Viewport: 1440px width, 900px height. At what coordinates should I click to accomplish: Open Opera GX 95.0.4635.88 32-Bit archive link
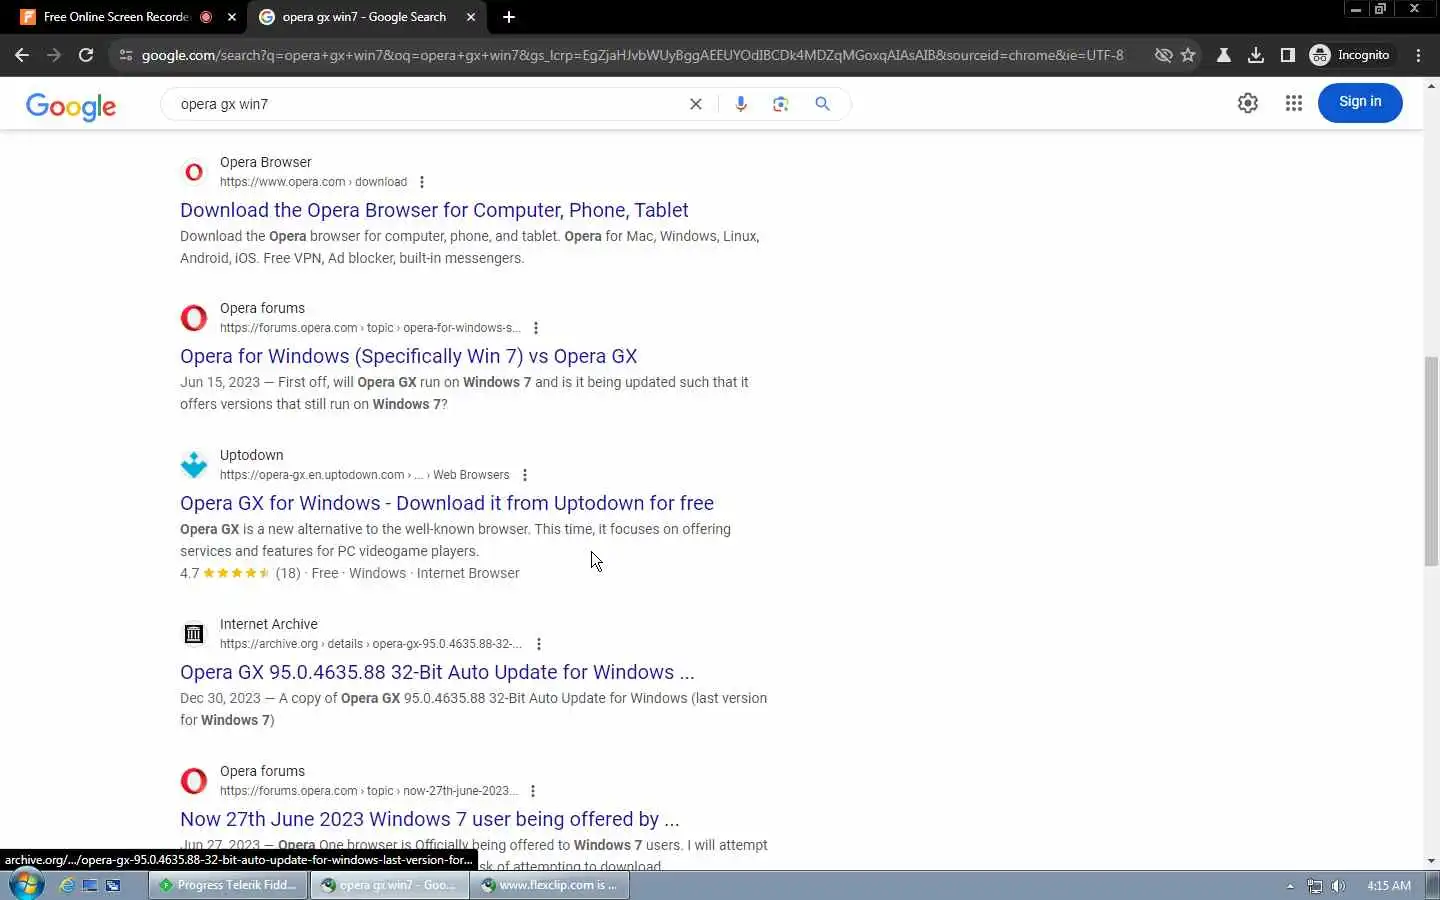click(x=437, y=672)
